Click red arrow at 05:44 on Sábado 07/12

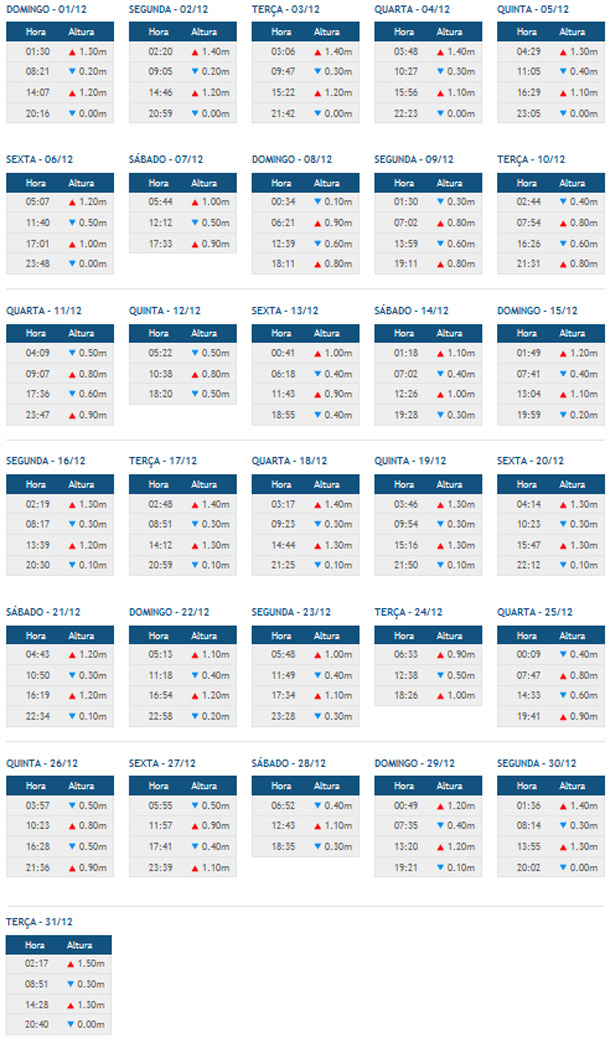(194, 201)
